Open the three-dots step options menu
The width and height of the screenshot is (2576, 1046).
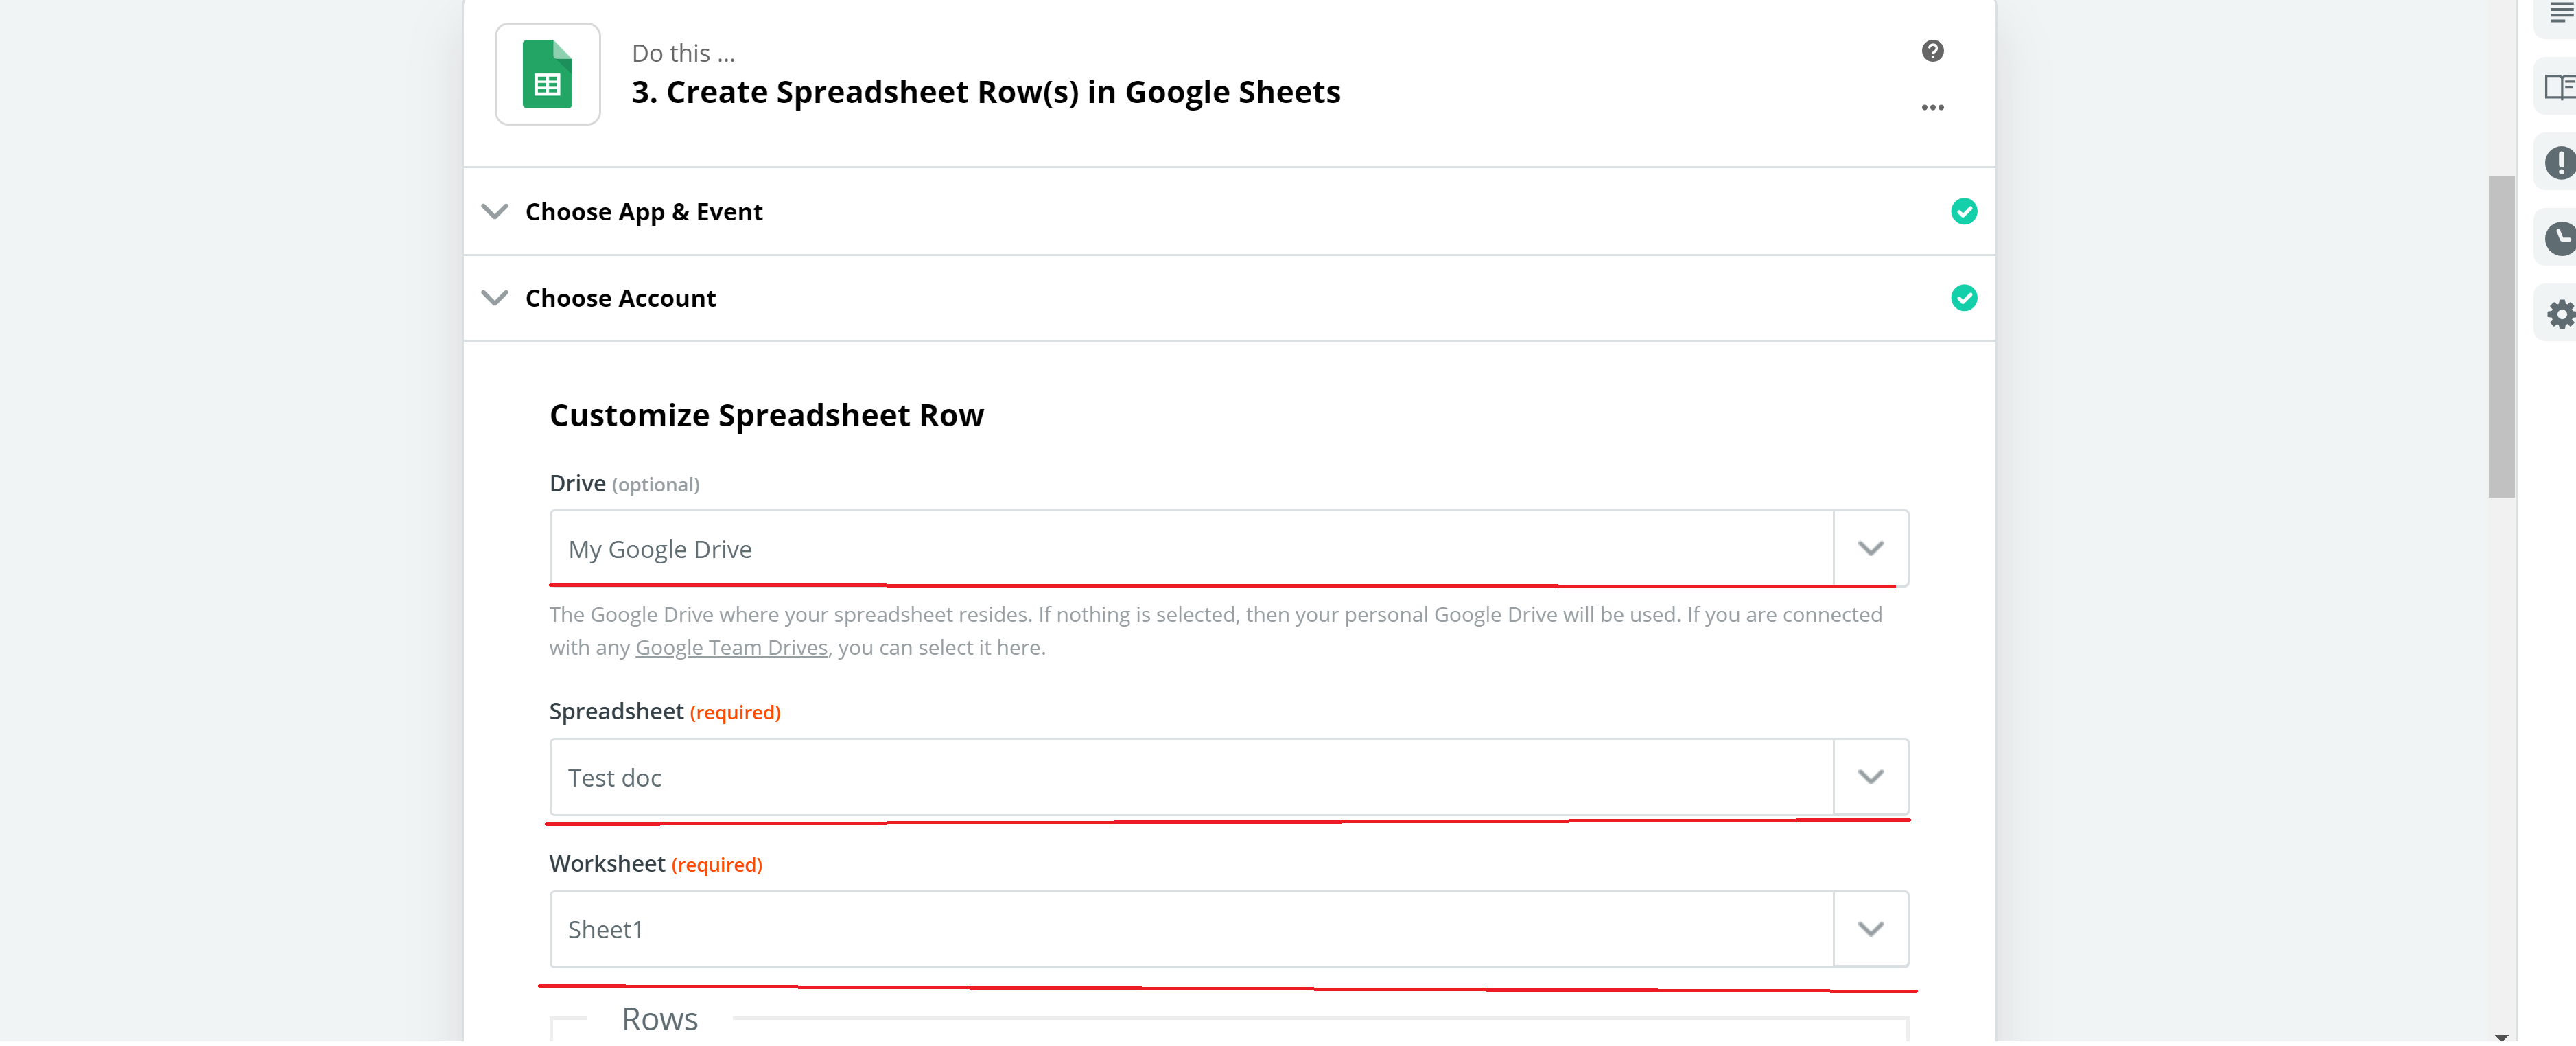[x=1932, y=107]
